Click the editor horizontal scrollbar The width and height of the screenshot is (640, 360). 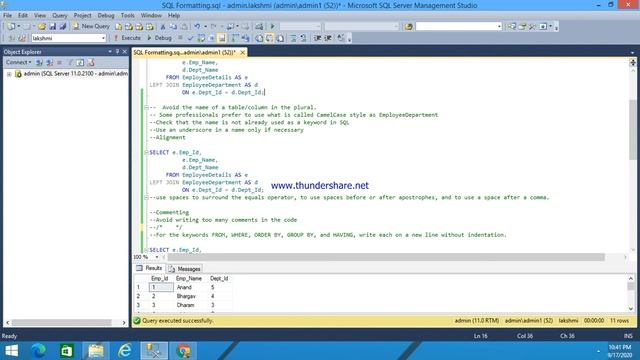(386, 257)
